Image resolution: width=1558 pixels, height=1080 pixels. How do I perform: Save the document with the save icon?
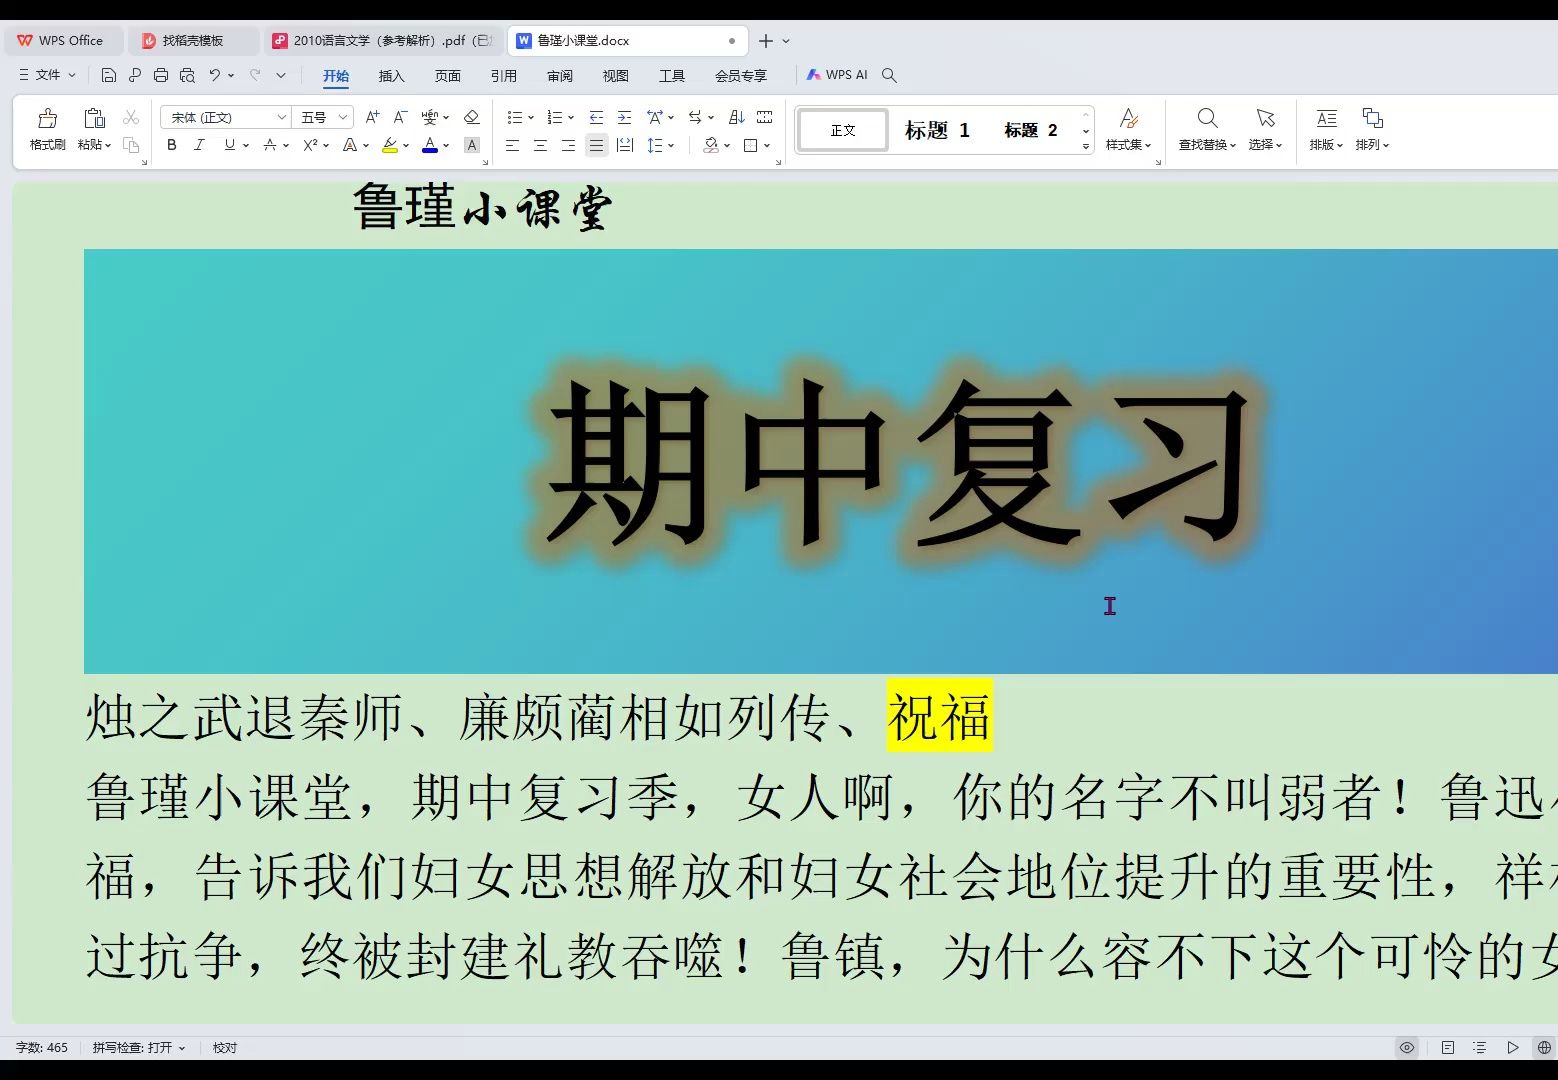[109, 75]
